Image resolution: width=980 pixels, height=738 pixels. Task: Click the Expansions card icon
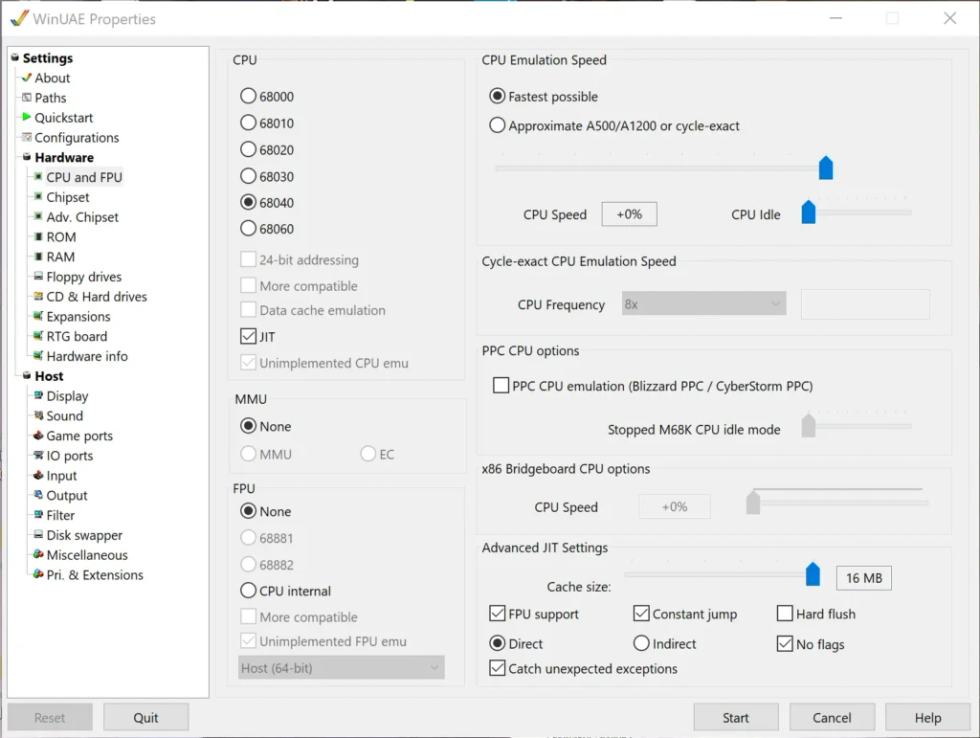click(38, 316)
